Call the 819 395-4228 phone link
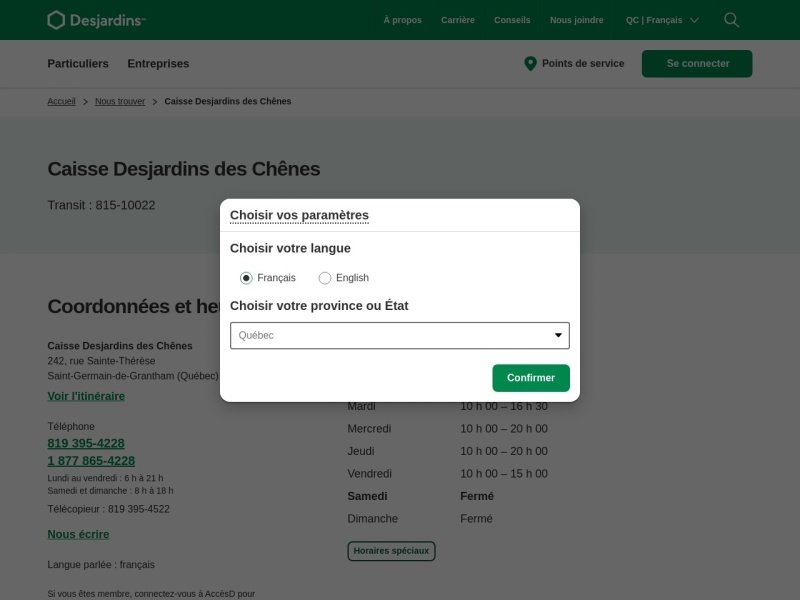Viewport: 800px width, 600px height. (86, 443)
